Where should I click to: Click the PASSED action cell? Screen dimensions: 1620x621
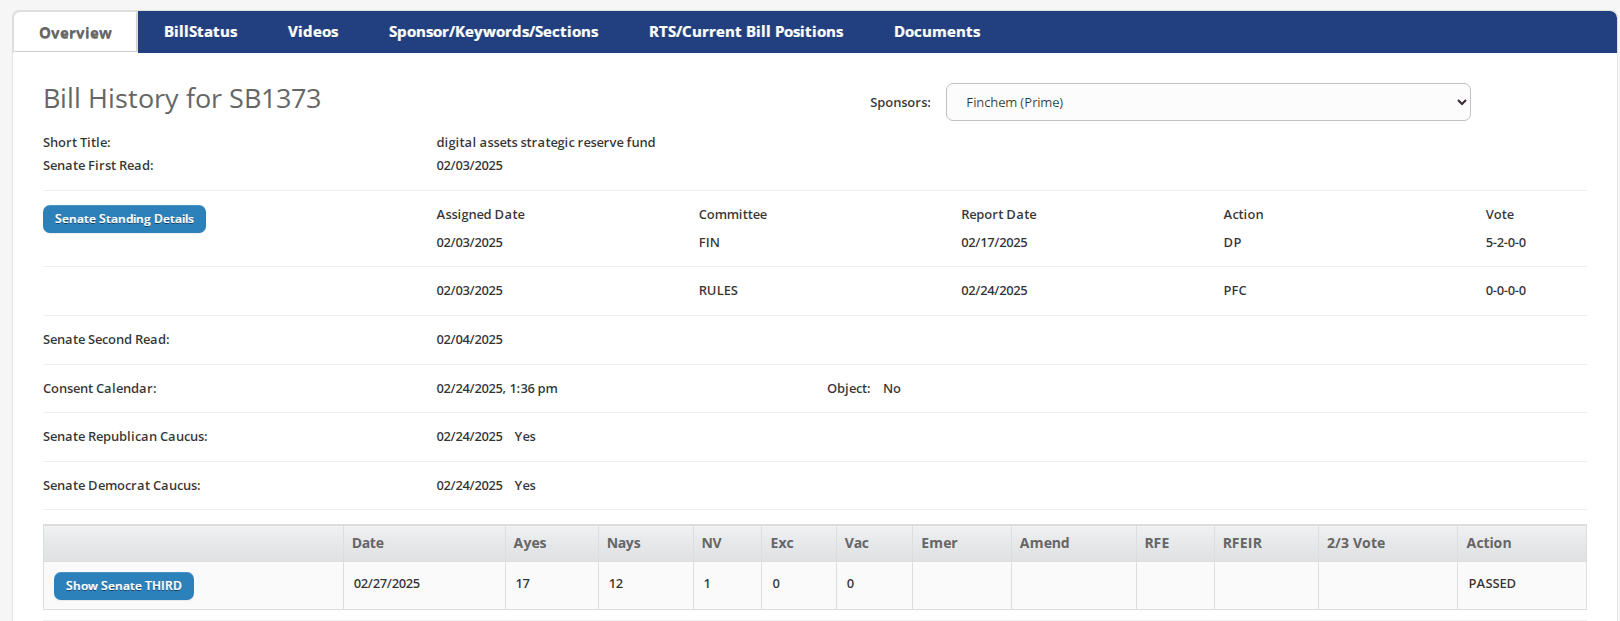pos(1491,584)
